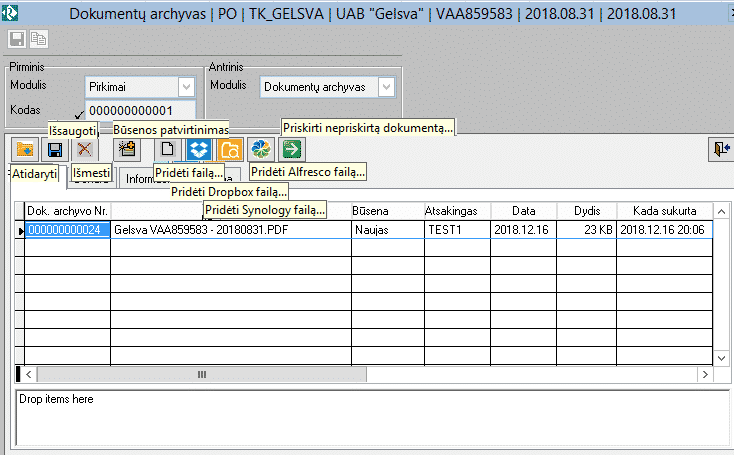Expand the Antrinis Modulis dropdown

coord(386,87)
